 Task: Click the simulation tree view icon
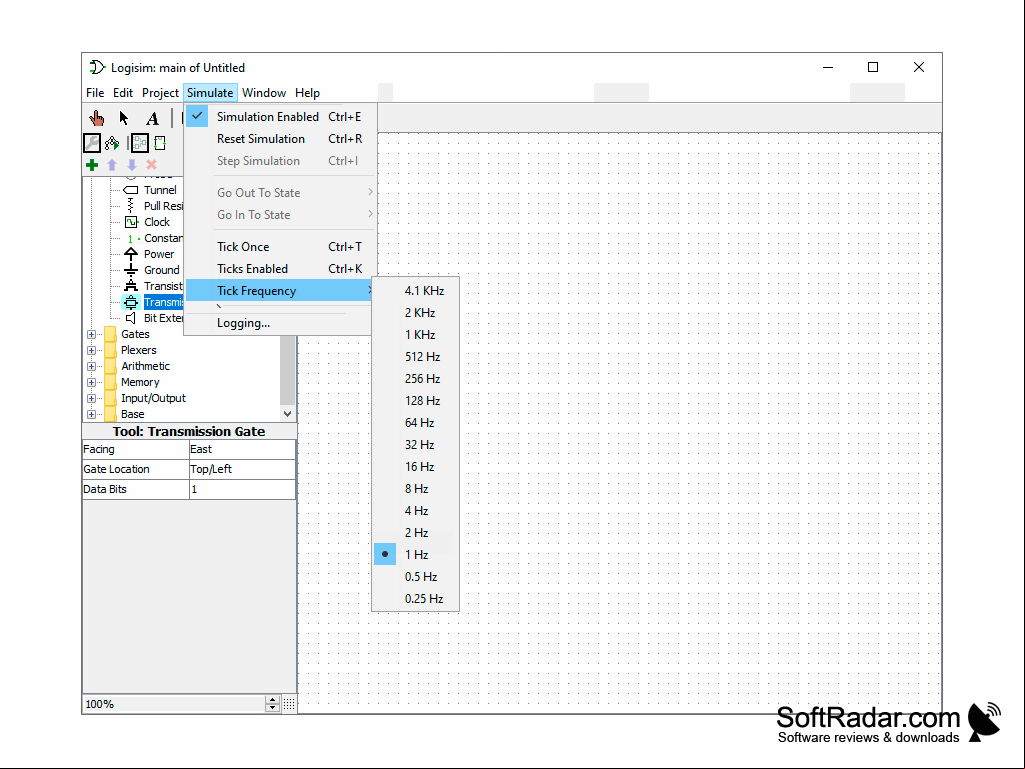112,143
